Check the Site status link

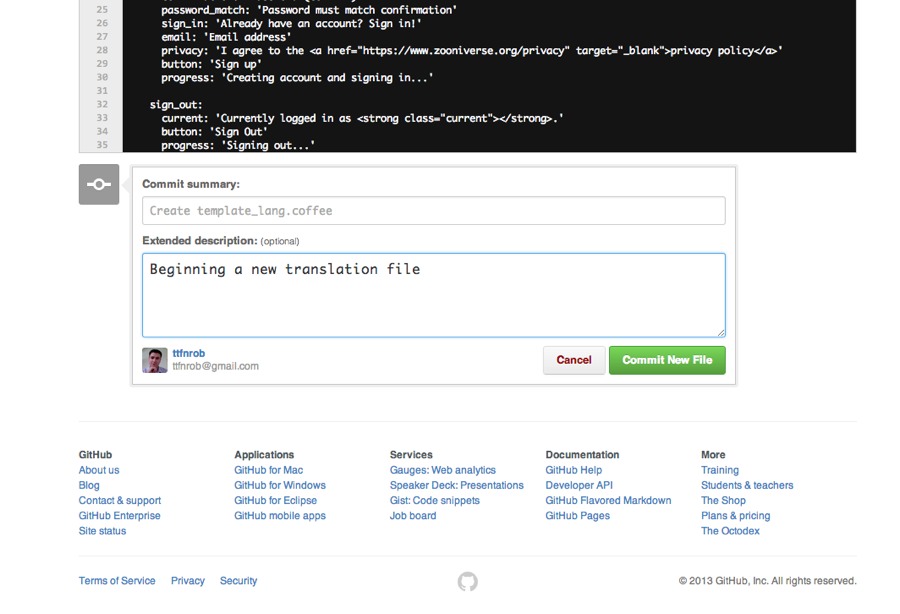102,531
